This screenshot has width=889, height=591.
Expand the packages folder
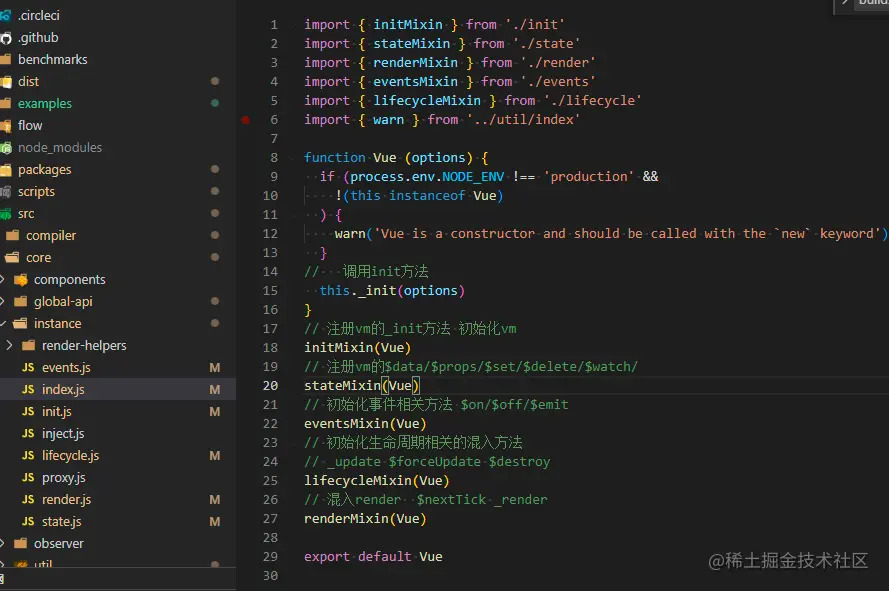[45, 170]
